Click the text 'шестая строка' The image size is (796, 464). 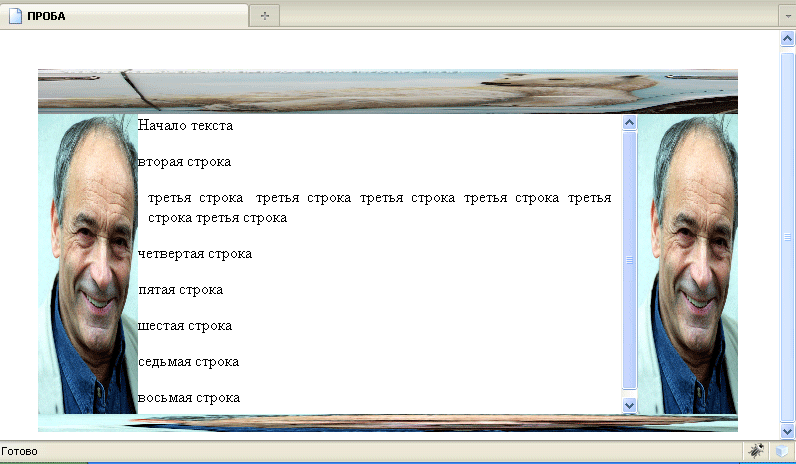click(185, 326)
